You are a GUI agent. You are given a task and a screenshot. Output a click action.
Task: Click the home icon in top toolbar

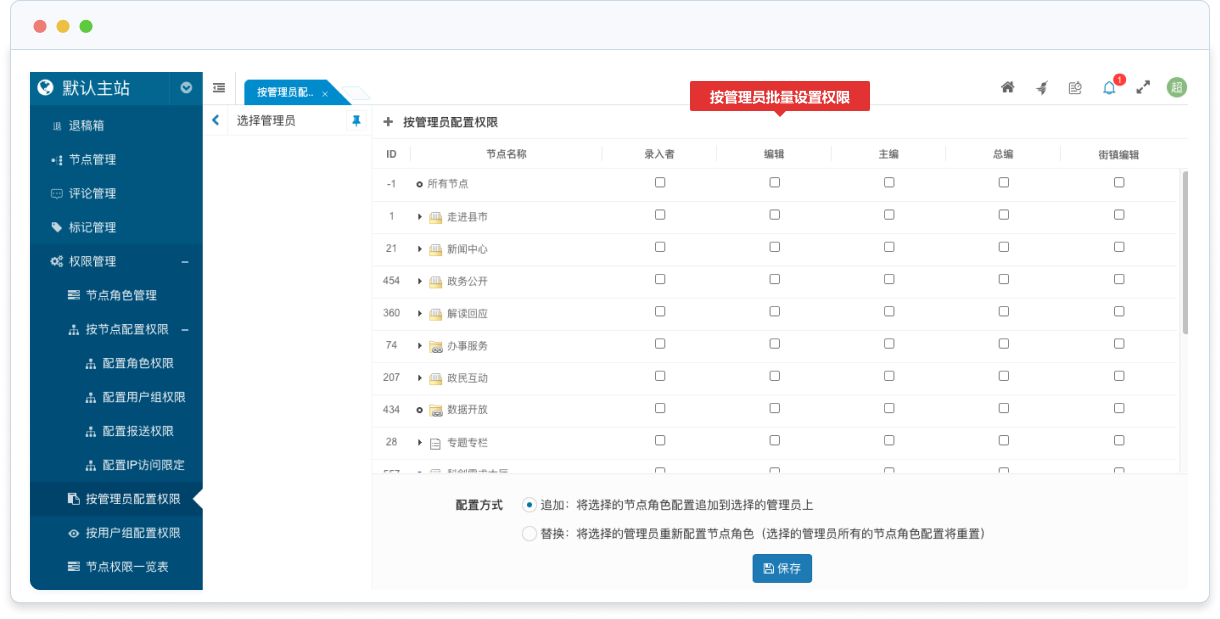(1008, 88)
